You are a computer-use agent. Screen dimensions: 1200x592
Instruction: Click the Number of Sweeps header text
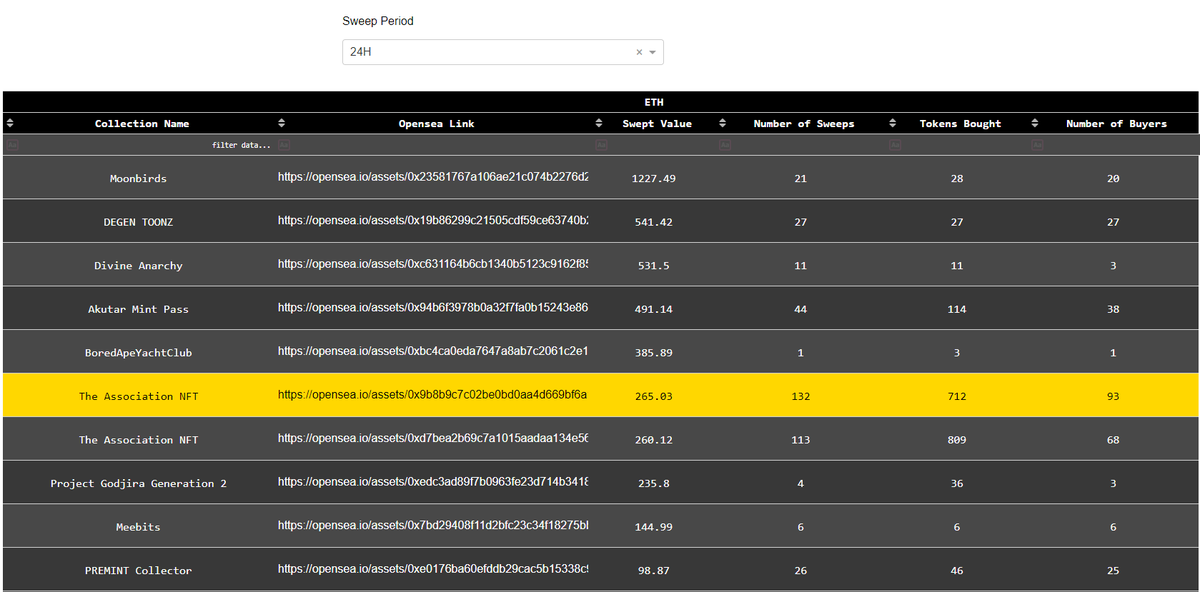[804, 124]
